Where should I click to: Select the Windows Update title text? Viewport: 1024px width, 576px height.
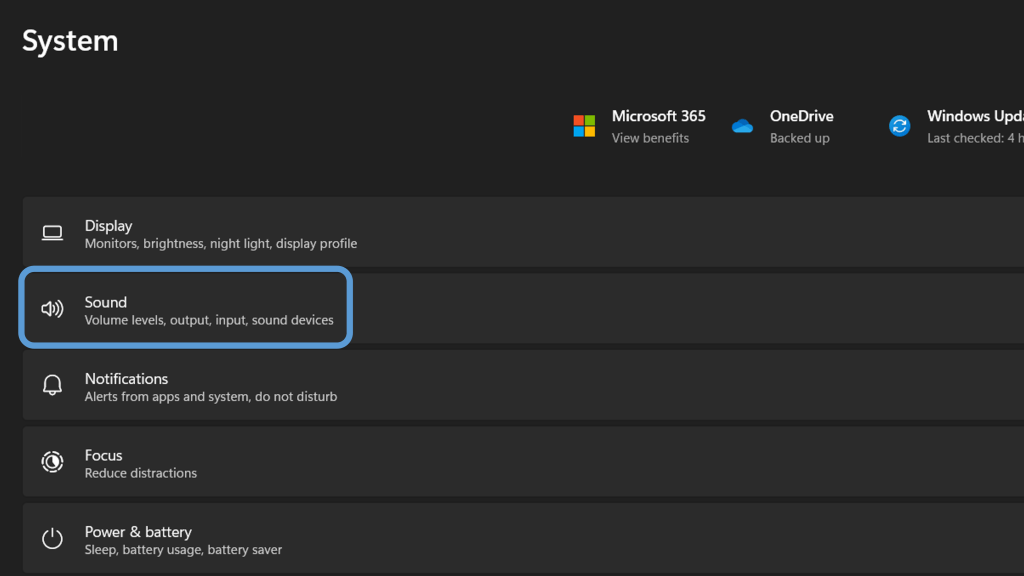tap(973, 116)
